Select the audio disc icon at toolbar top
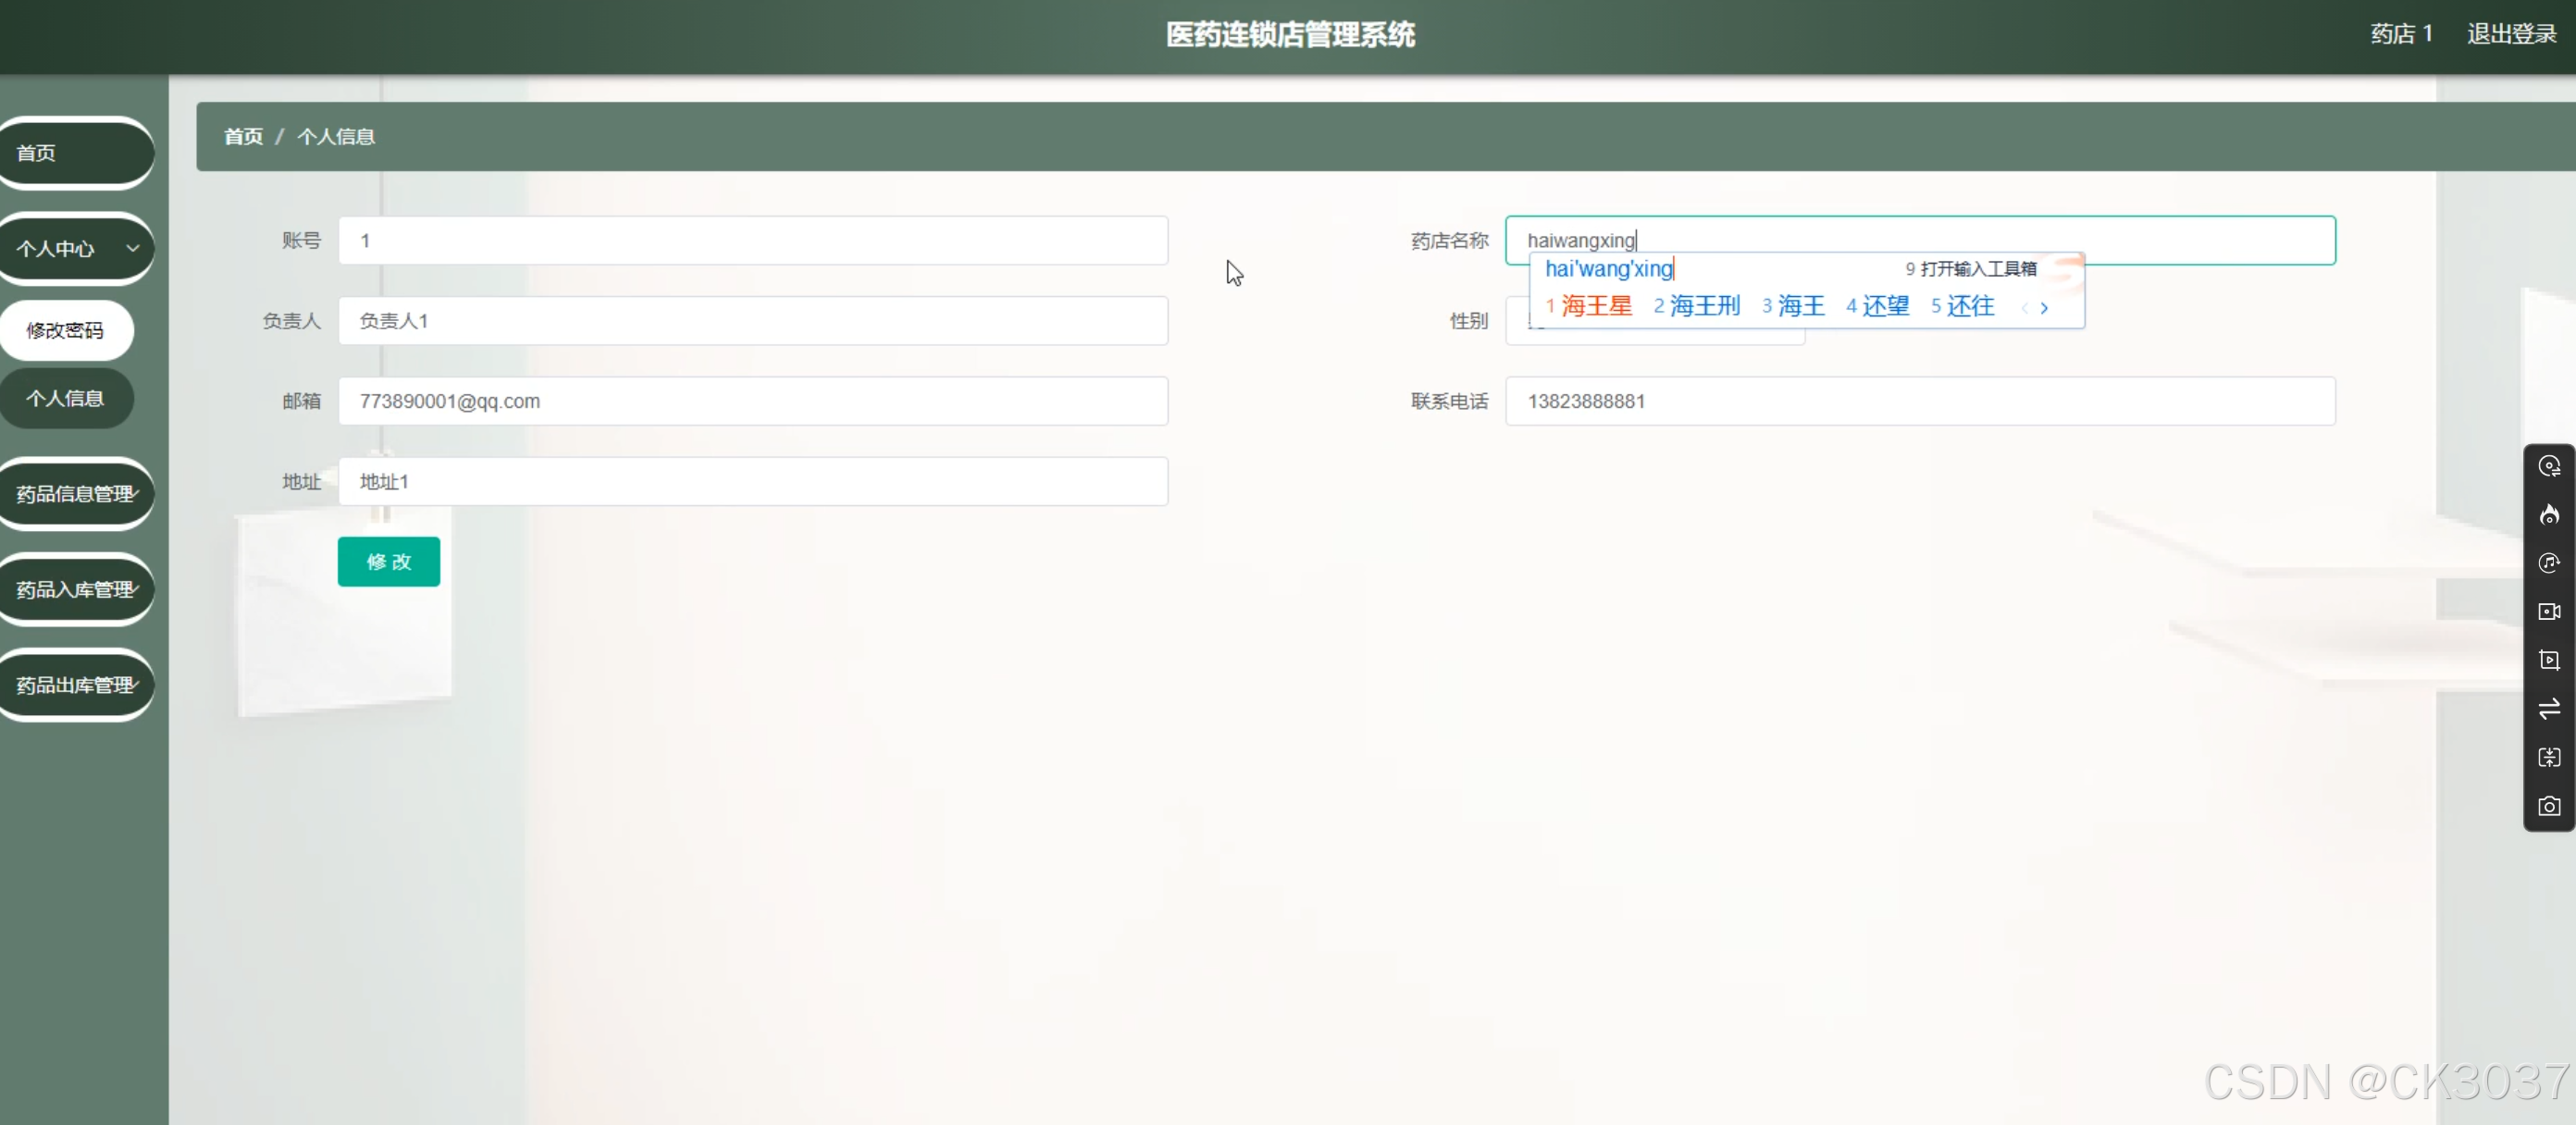Image resolution: width=2576 pixels, height=1125 pixels. coord(2549,465)
